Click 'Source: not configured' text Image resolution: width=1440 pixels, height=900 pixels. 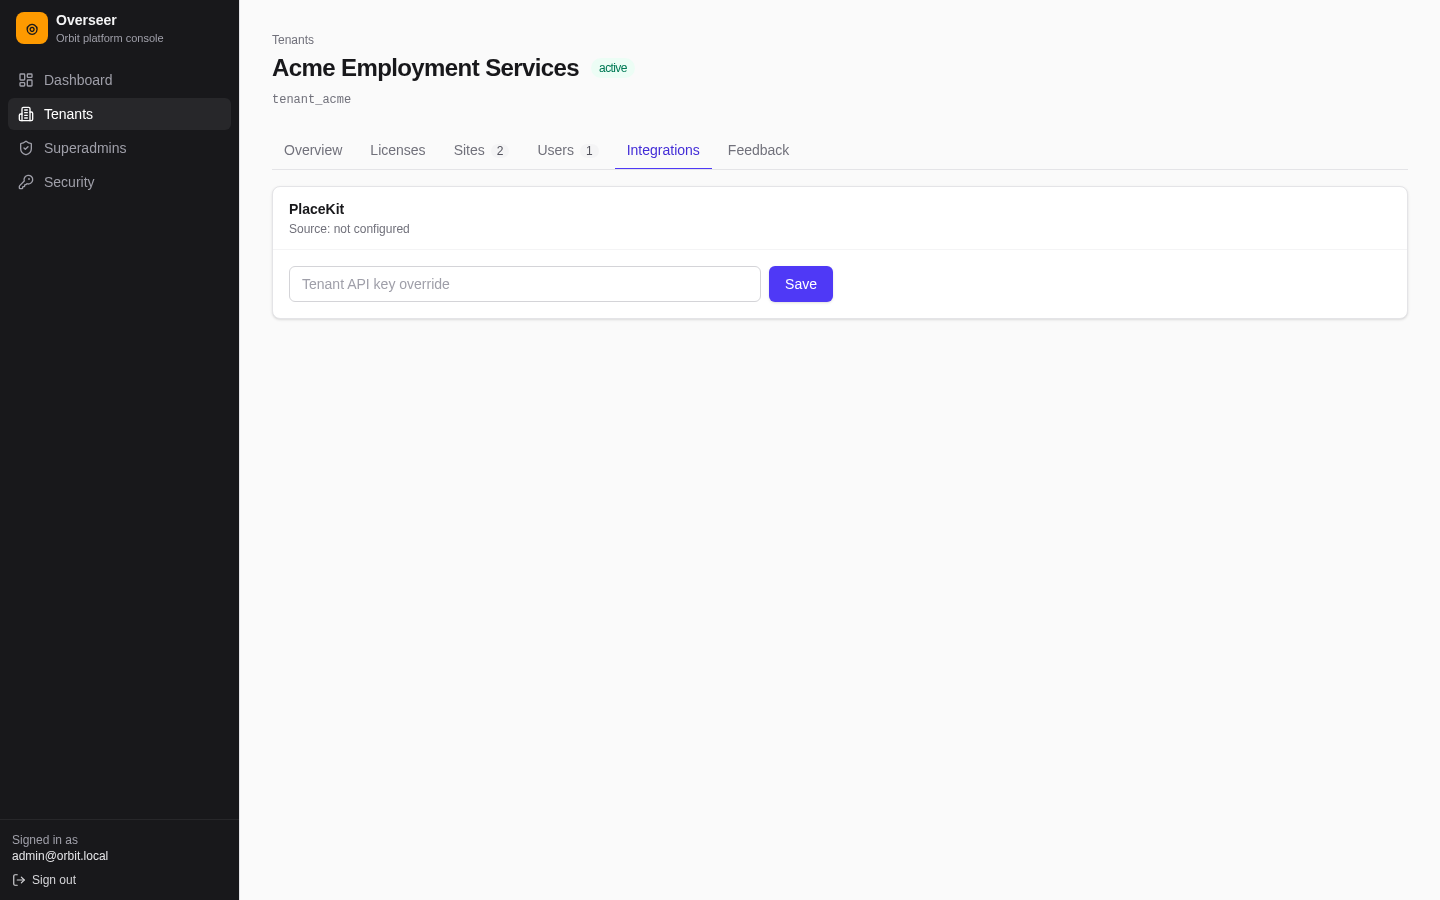[x=349, y=229]
